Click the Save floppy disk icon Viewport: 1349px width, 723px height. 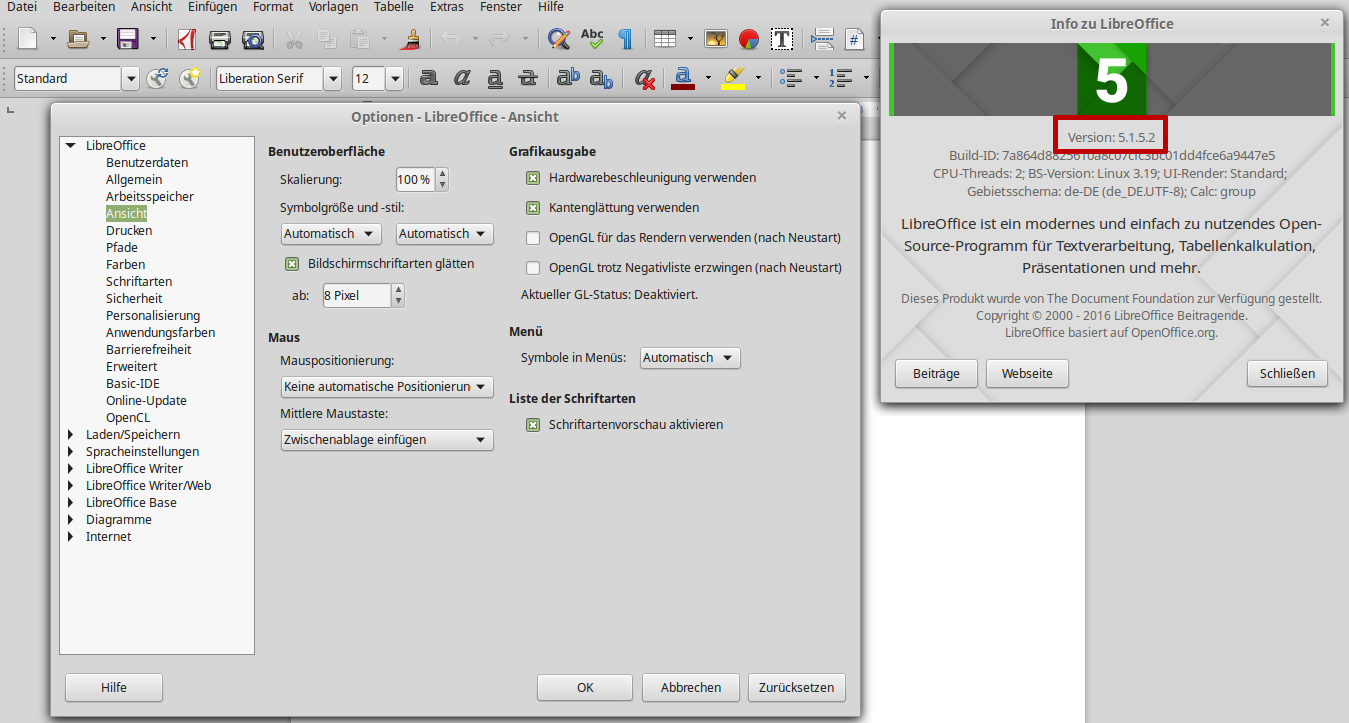click(128, 39)
